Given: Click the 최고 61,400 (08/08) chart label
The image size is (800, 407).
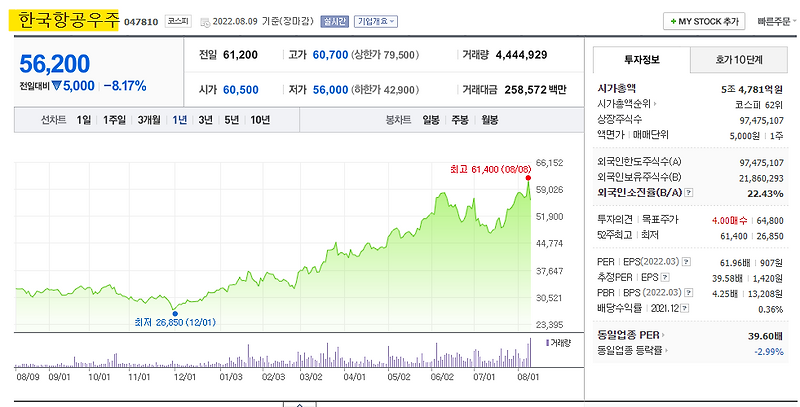Looking at the screenshot, I should 490,169.
